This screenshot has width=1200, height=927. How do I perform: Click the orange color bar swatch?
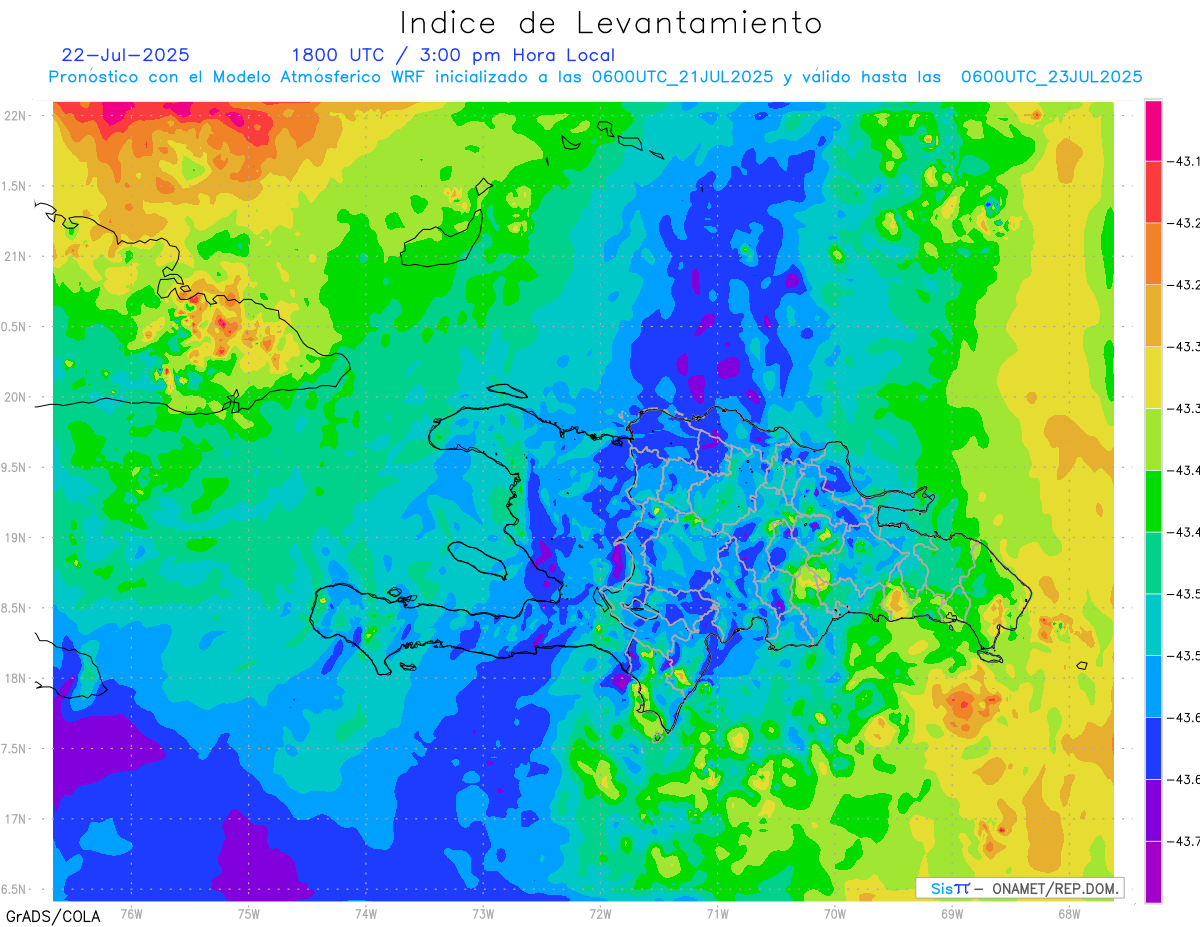(x=1153, y=253)
